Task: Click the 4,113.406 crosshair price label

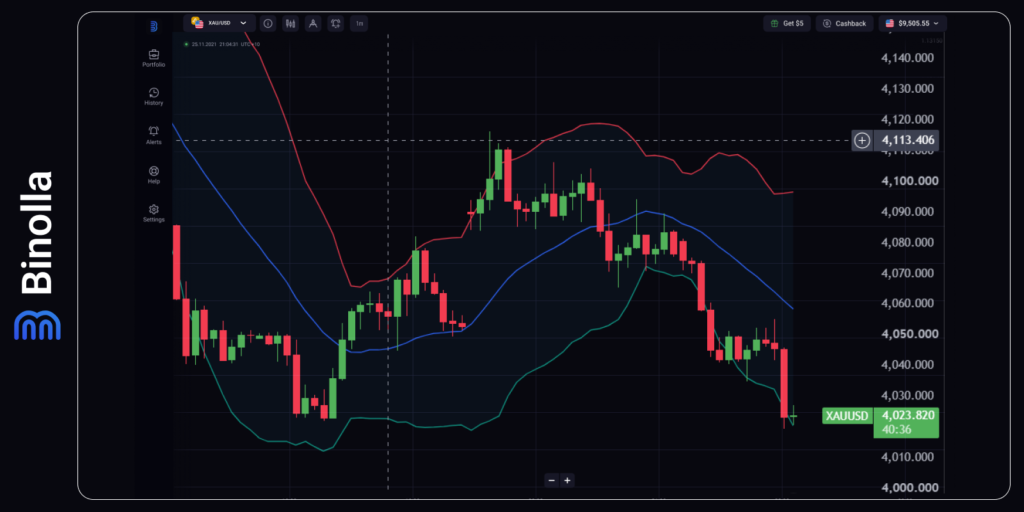Action: point(908,140)
